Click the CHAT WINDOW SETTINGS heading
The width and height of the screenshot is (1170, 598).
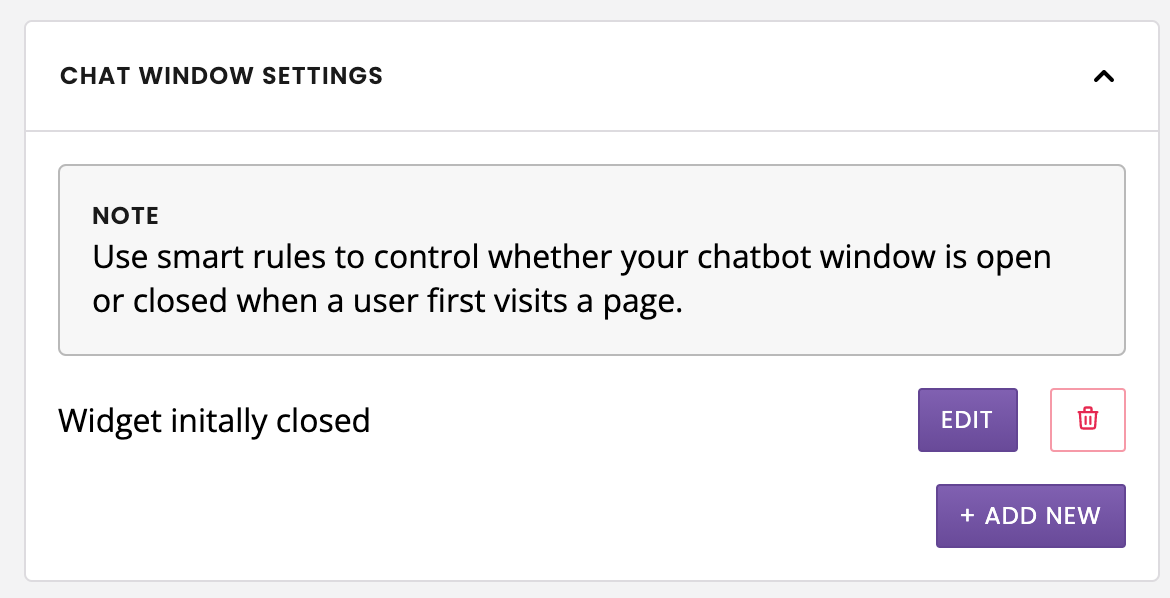point(222,75)
